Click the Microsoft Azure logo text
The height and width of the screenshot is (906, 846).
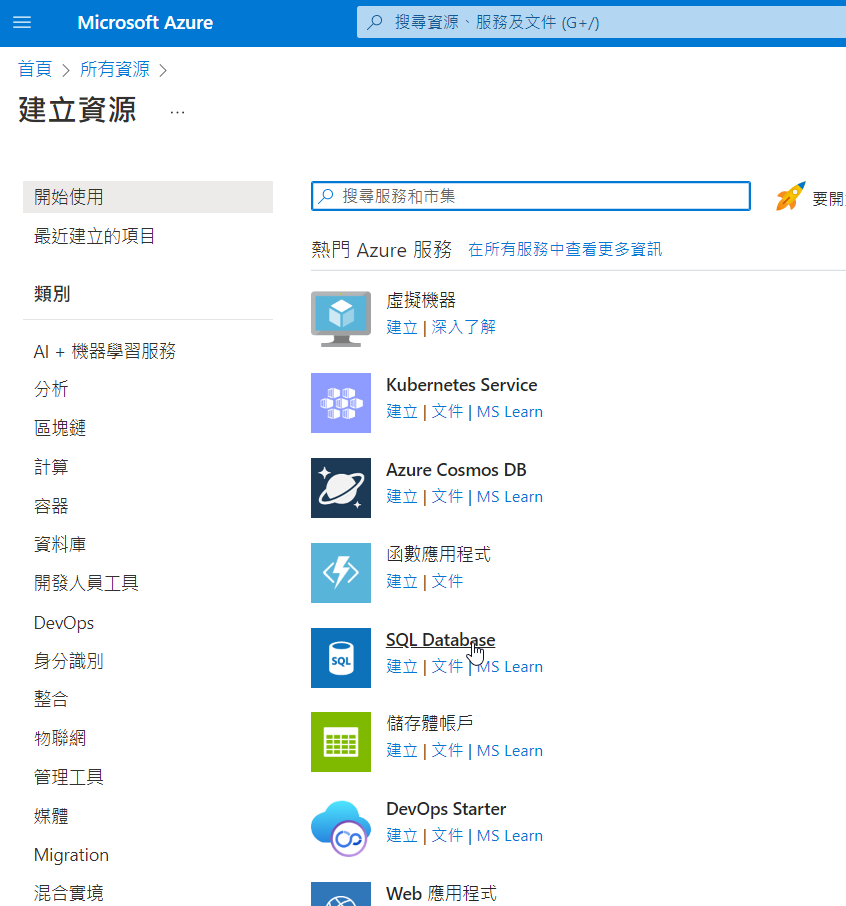click(x=145, y=23)
